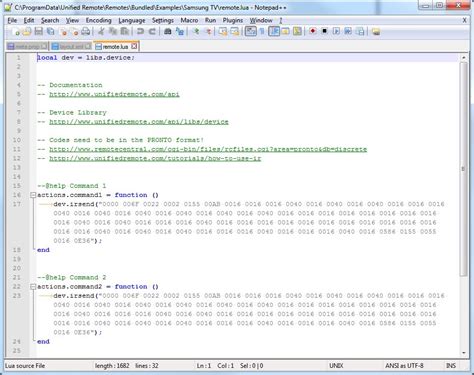Screen dimensions: 474x375
Task: Open user defined language dialog icon
Action: 286,32
